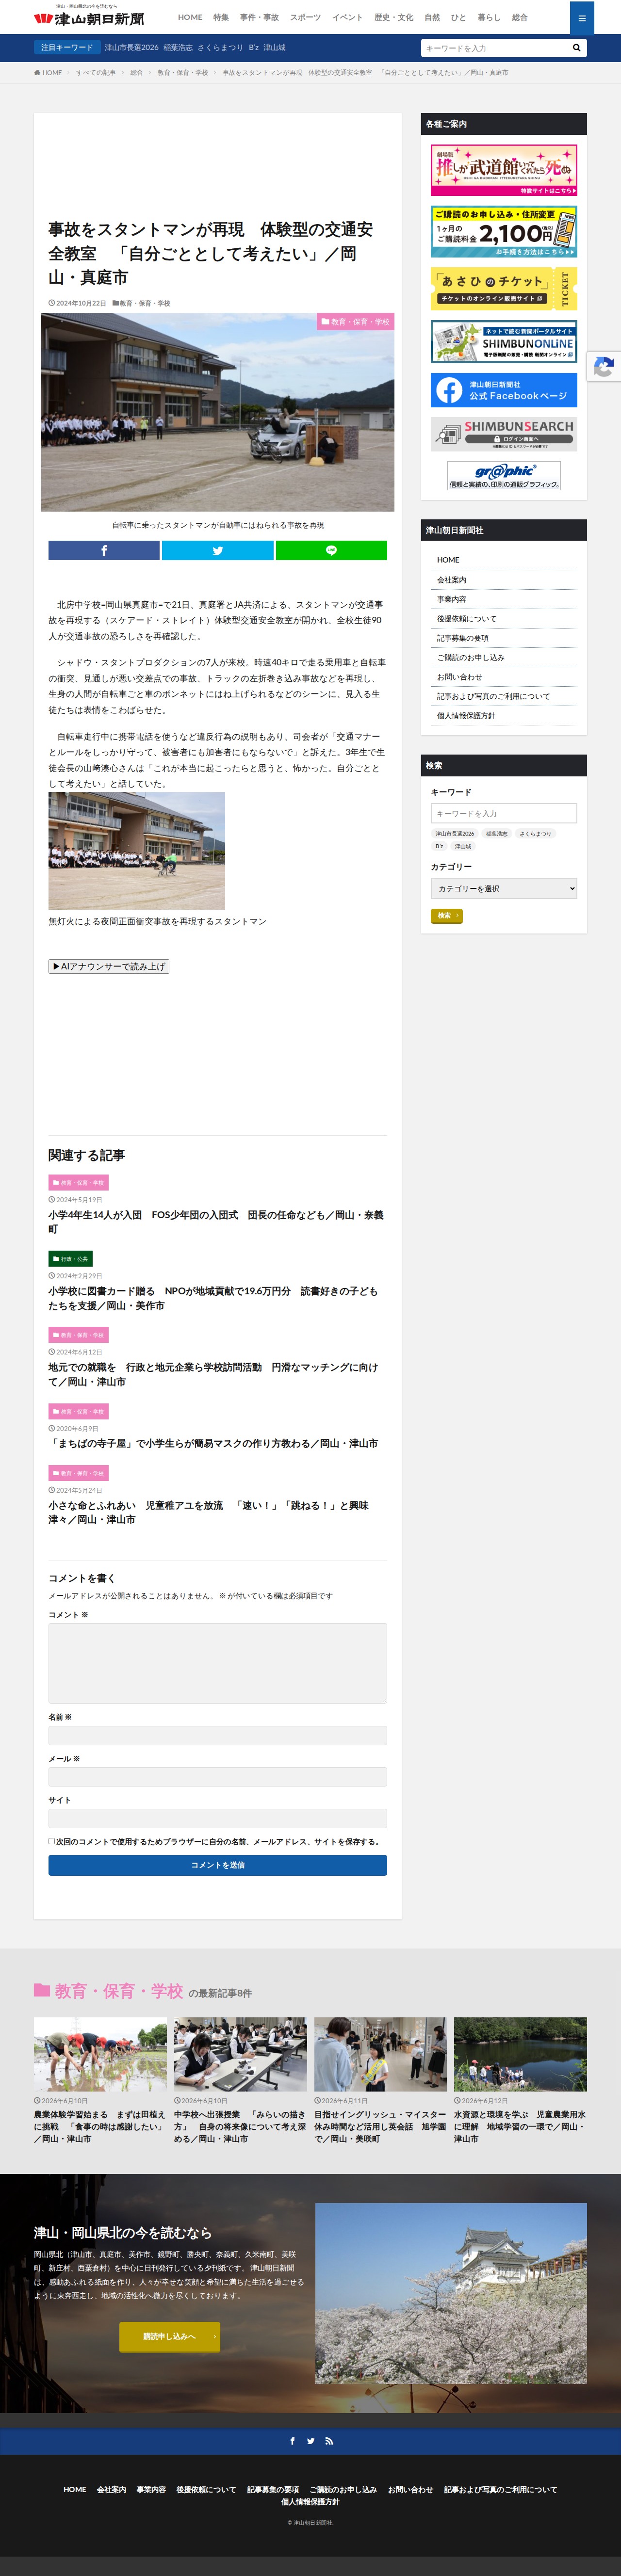Click in the 名前 input field
Viewport: 621px width, 2576px height.
pos(217,1736)
